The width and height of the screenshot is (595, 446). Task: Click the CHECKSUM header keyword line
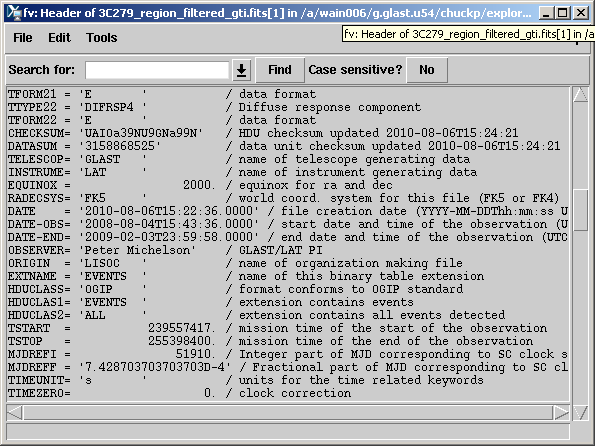click(x=263, y=133)
